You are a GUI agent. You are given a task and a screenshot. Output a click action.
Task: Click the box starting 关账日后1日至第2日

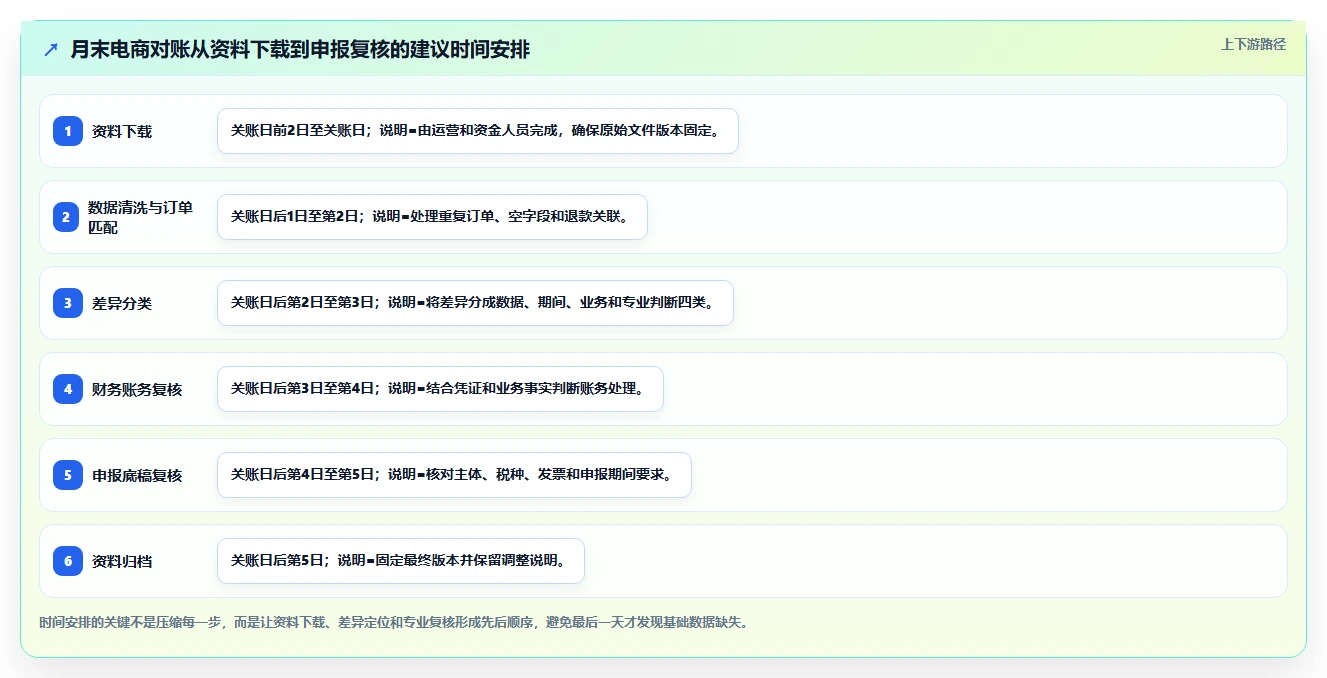pos(432,217)
